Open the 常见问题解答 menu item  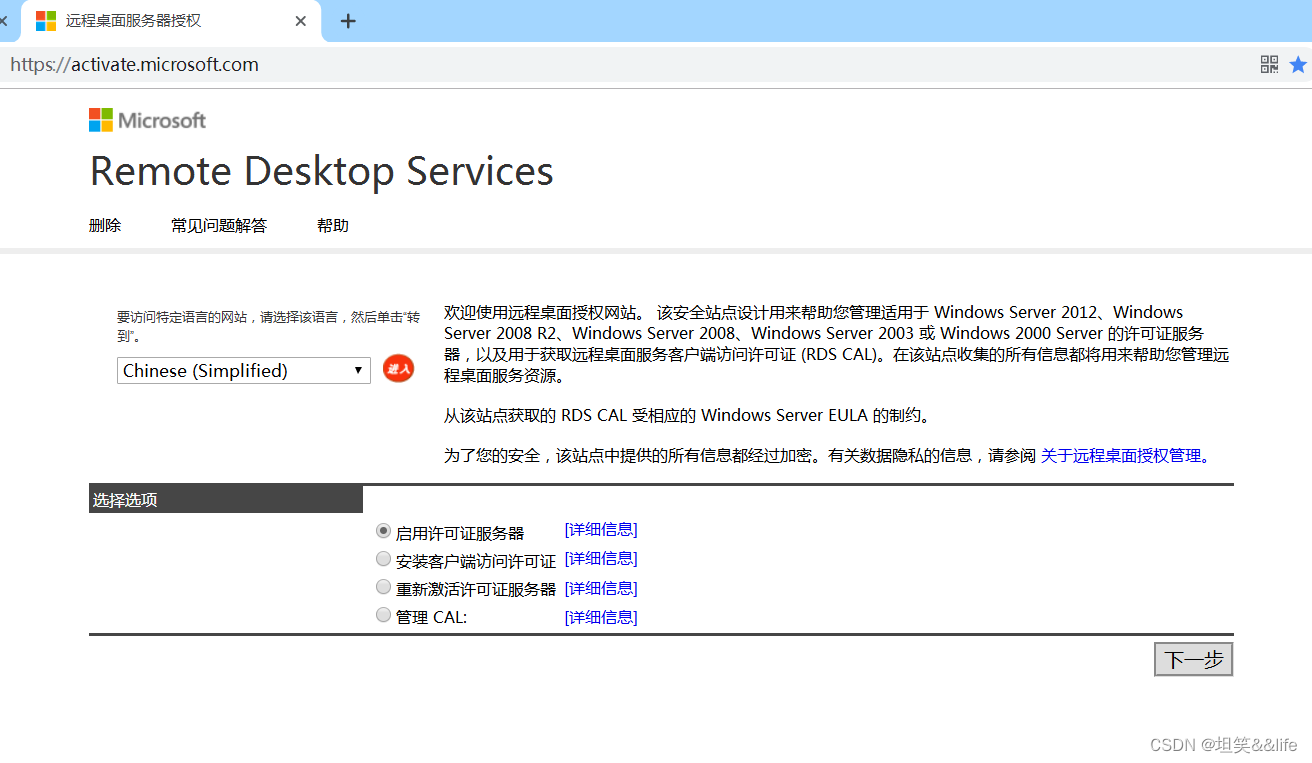coord(219,226)
